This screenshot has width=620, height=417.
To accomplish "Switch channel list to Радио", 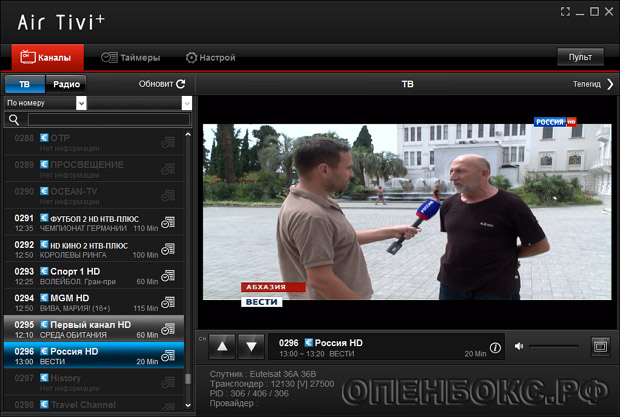I will (x=66, y=84).
